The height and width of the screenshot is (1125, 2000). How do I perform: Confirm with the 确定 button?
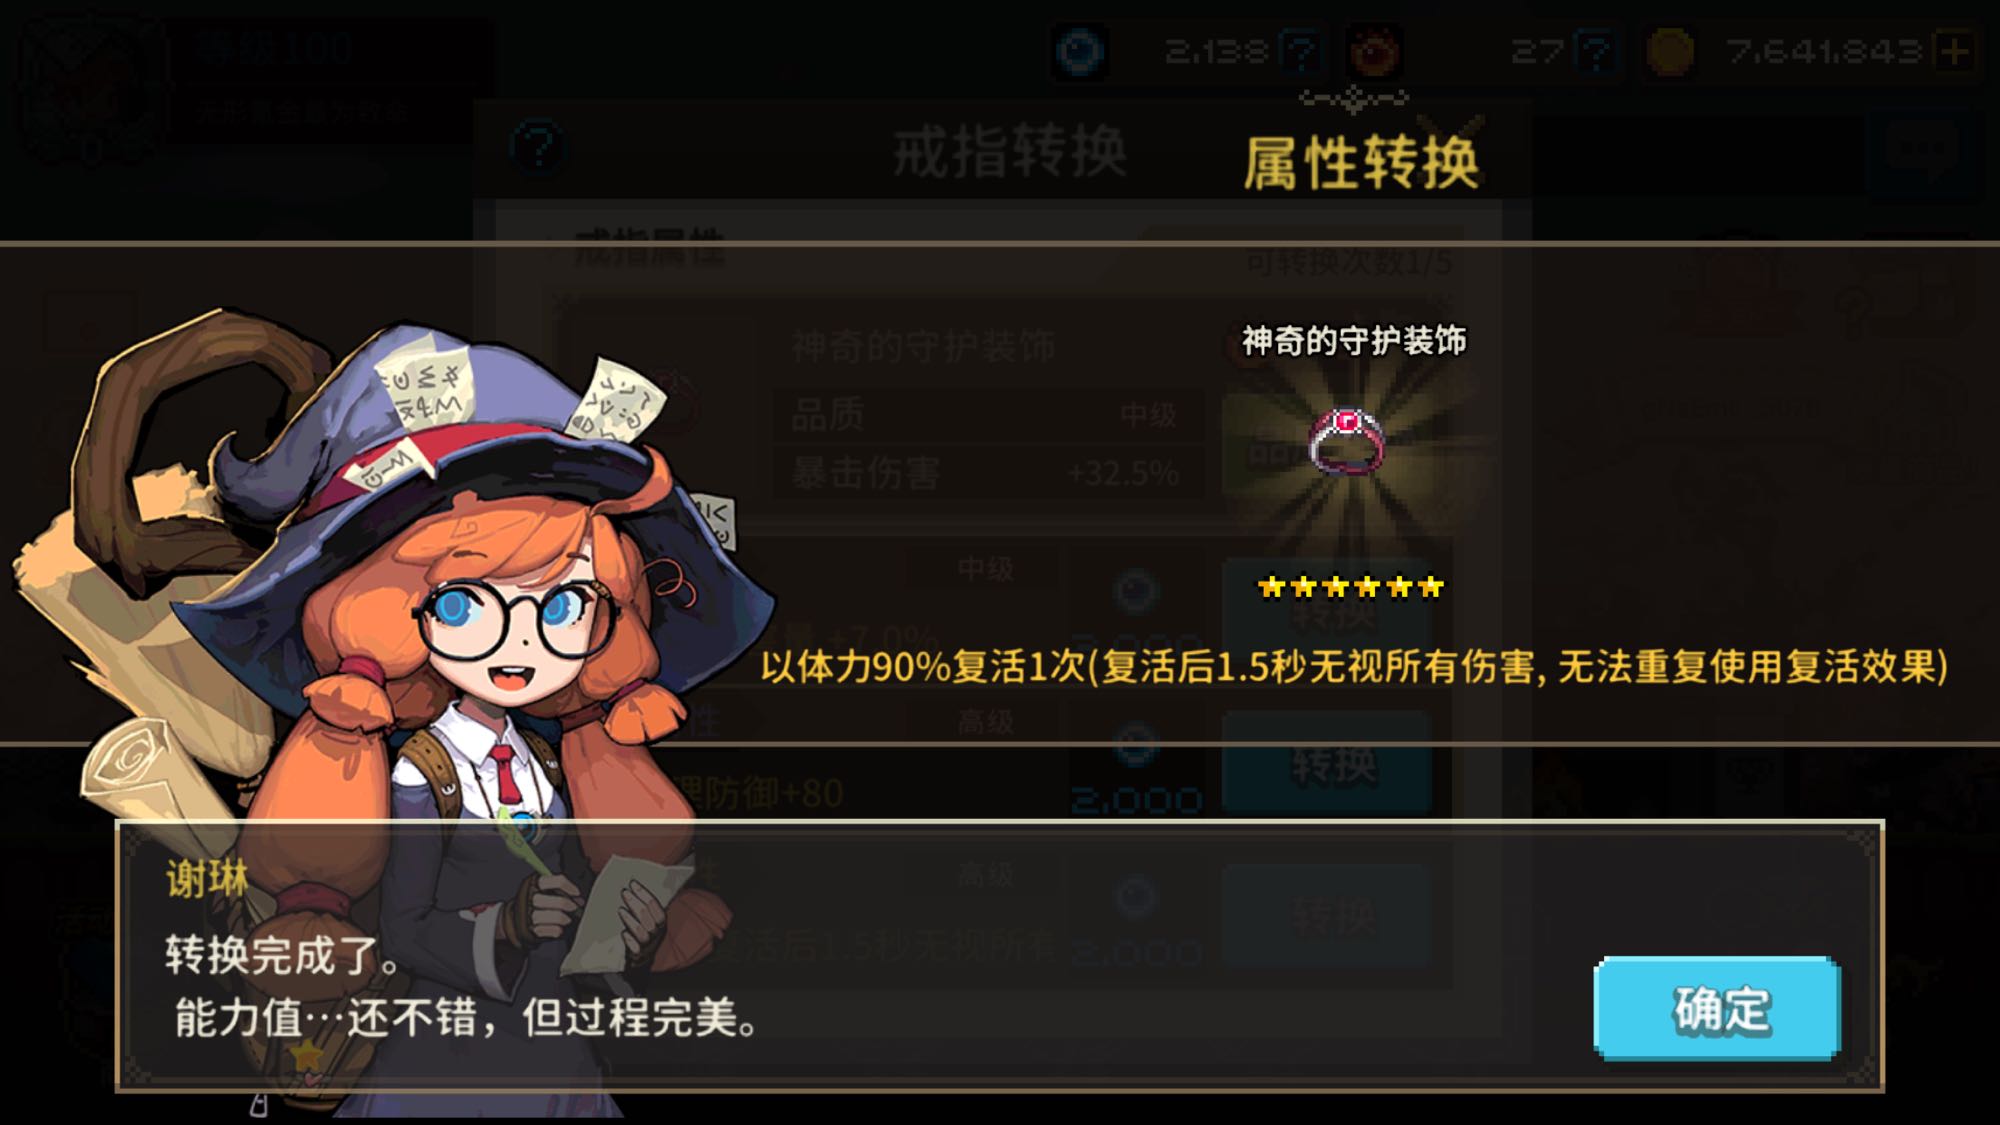coord(1716,1008)
